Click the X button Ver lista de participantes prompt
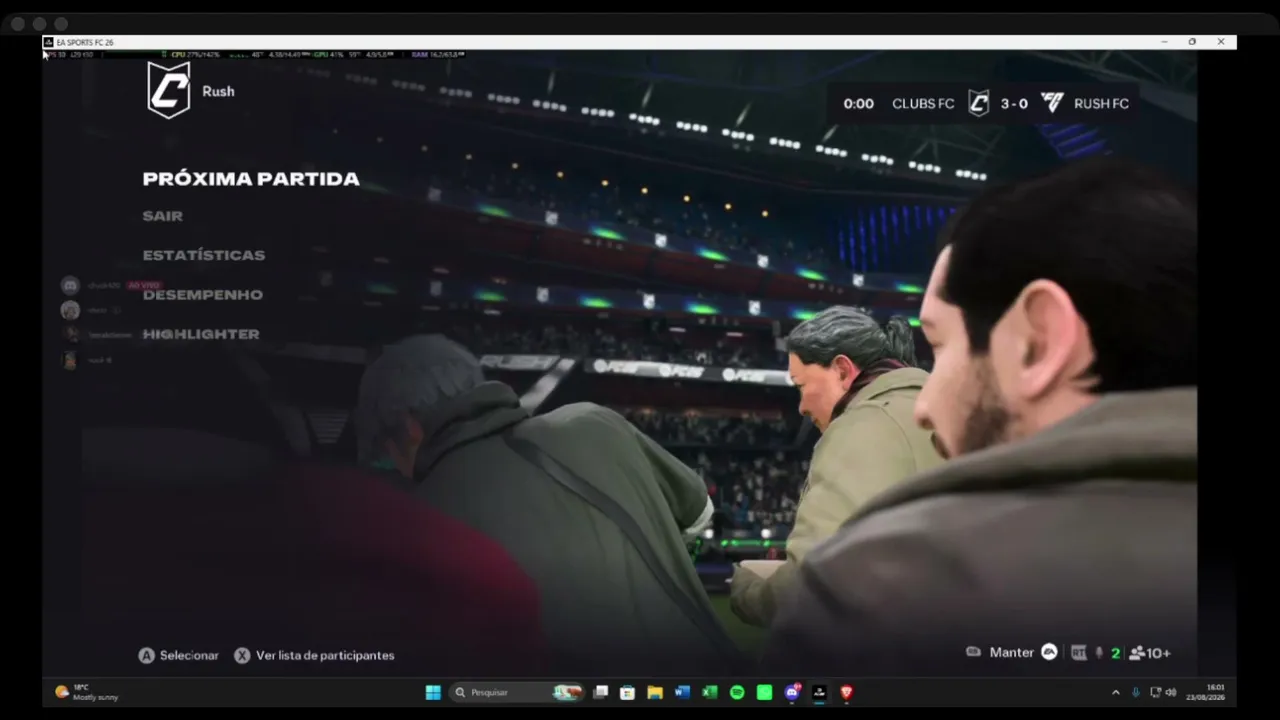Image resolution: width=1280 pixels, height=720 pixels. (x=314, y=655)
